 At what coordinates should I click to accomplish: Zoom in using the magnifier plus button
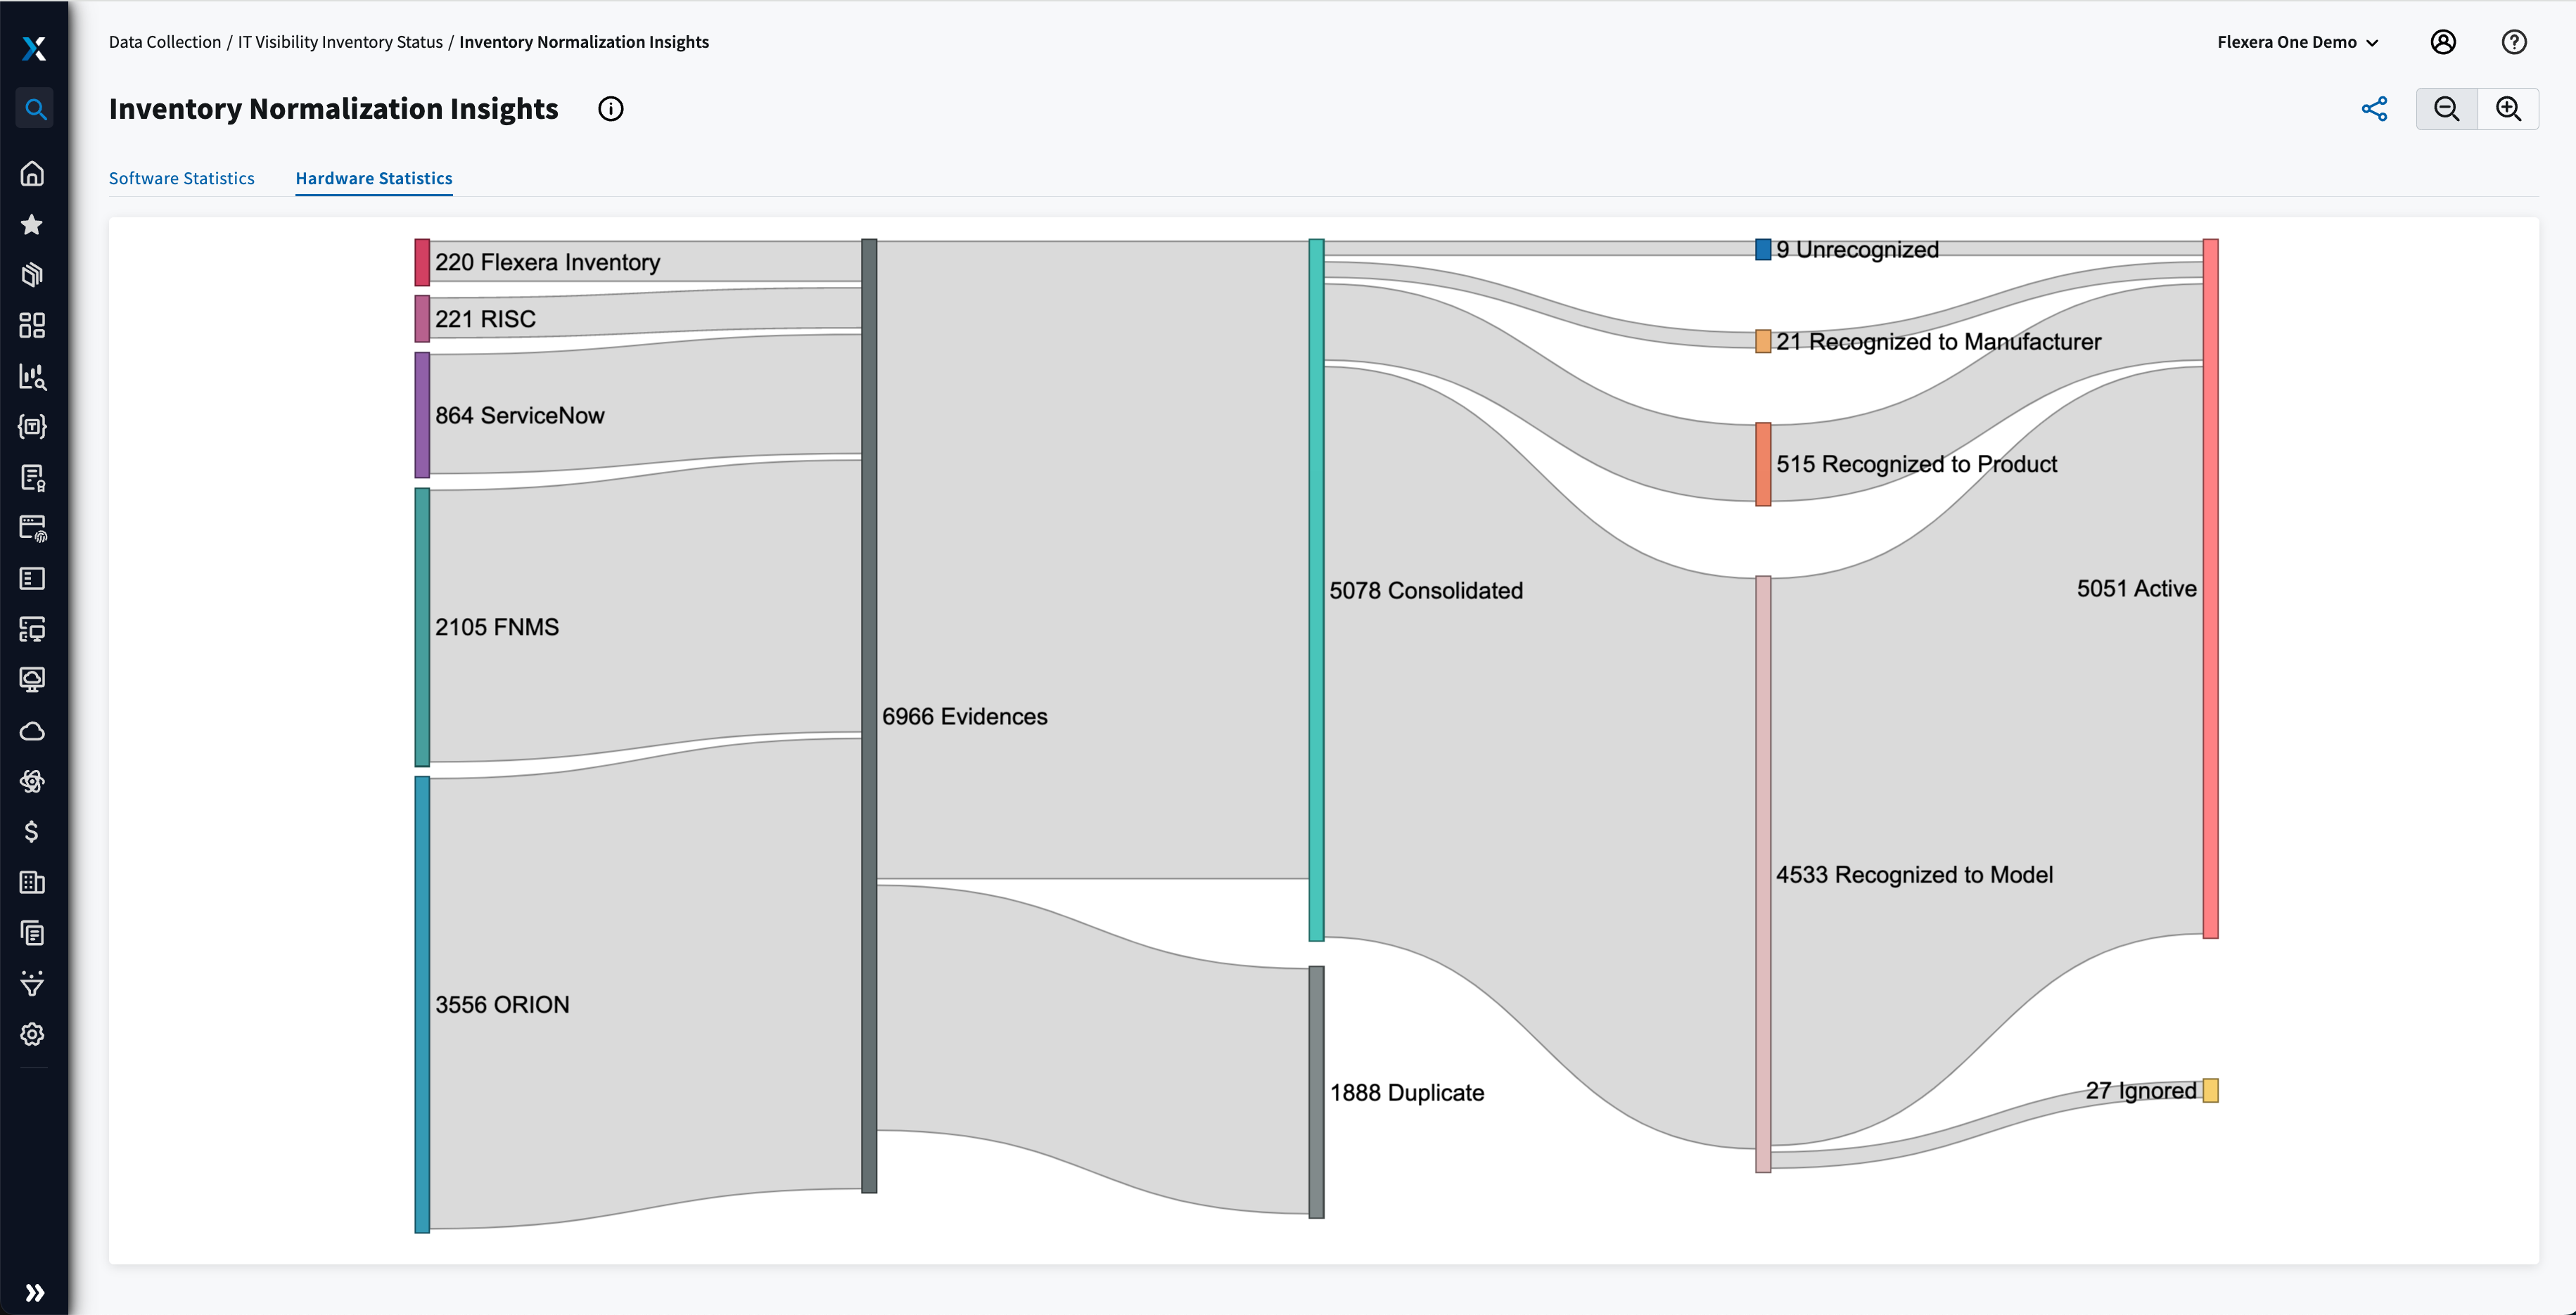(x=2509, y=108)
